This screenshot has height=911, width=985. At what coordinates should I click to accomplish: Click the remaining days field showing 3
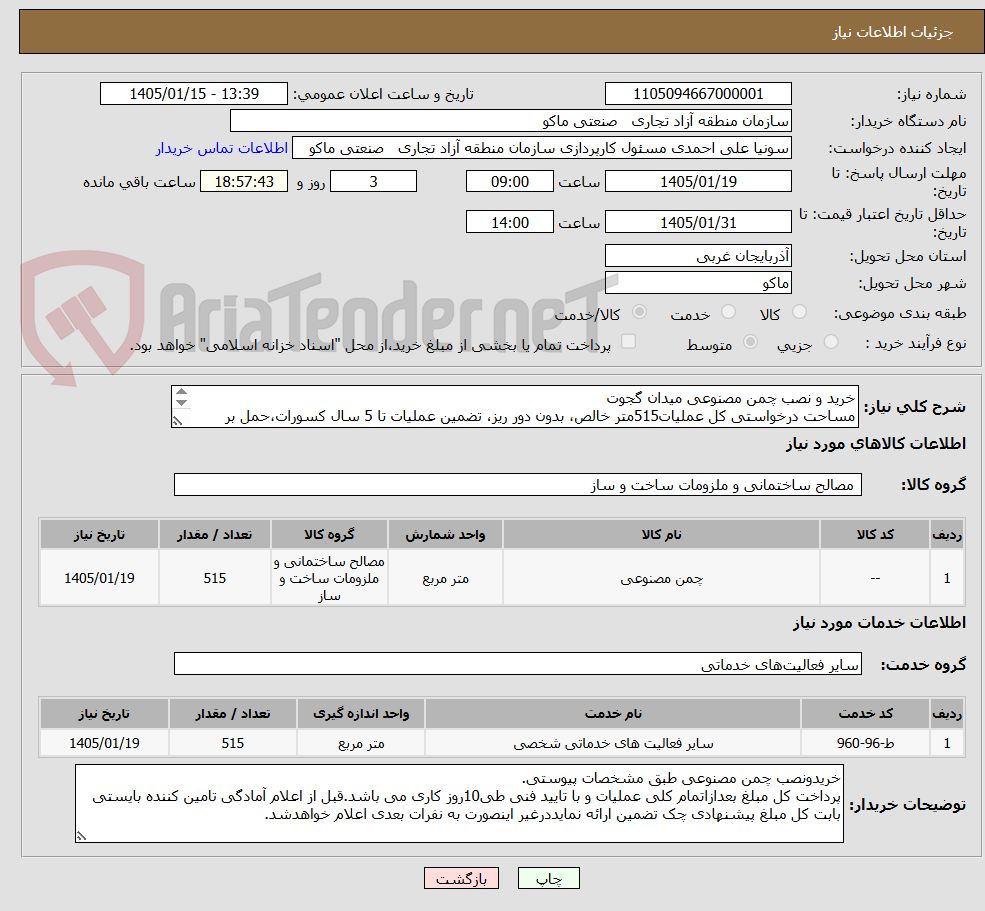coord(373,182)
